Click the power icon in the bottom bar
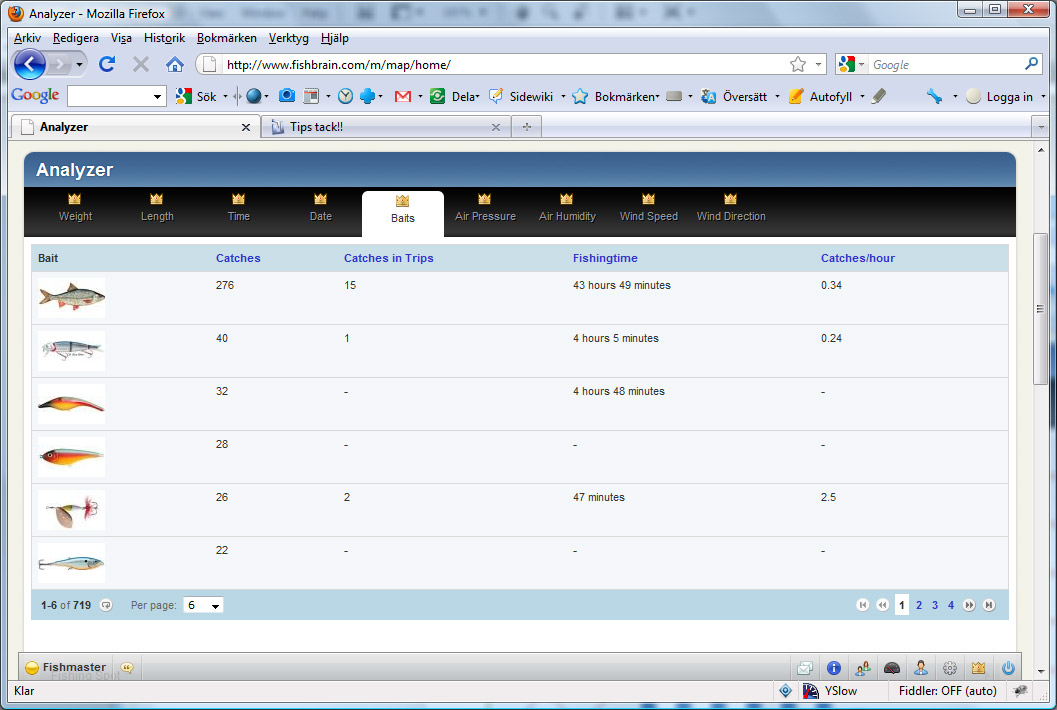The width and height of the screenshot is (1057, 710). (x=1008, y=668)
